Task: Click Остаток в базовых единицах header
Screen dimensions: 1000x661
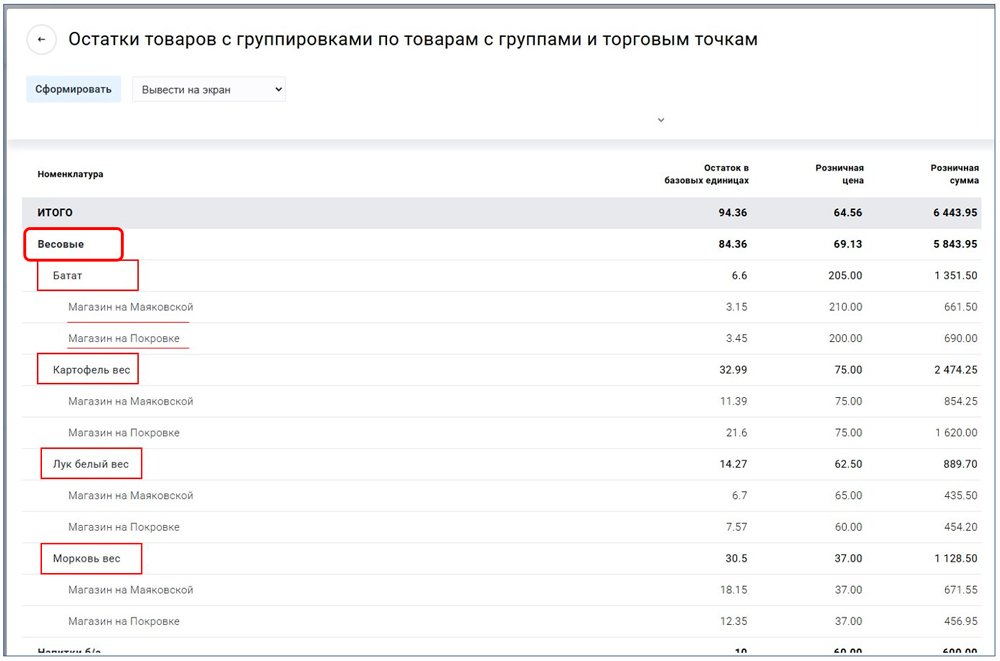Action: (706, 174)
